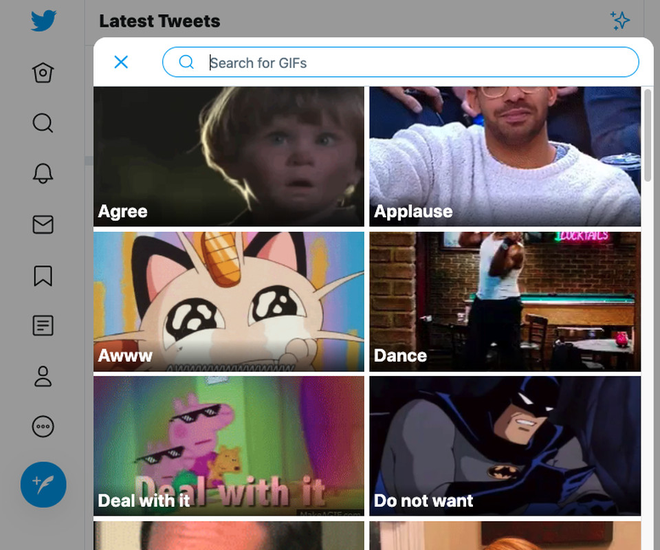Open the Explore search icon in sidebar
The image size is (660, 550).
pyautogui.click(x=43, y=123)
